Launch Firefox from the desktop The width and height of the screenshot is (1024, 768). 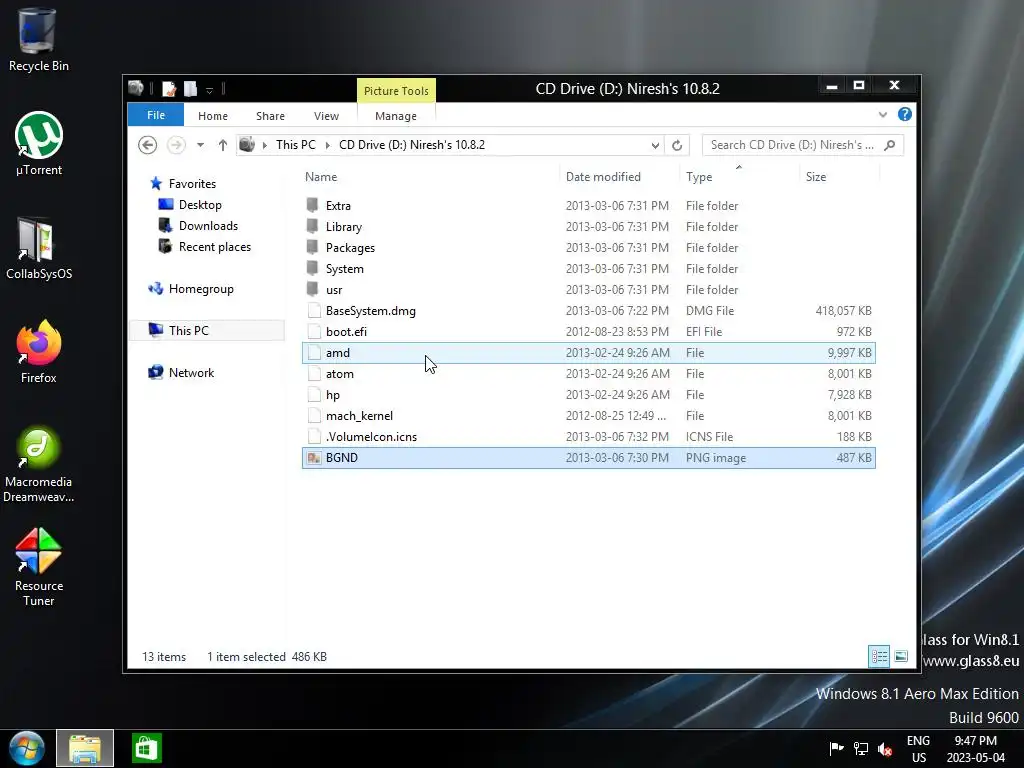coord(39,351)
